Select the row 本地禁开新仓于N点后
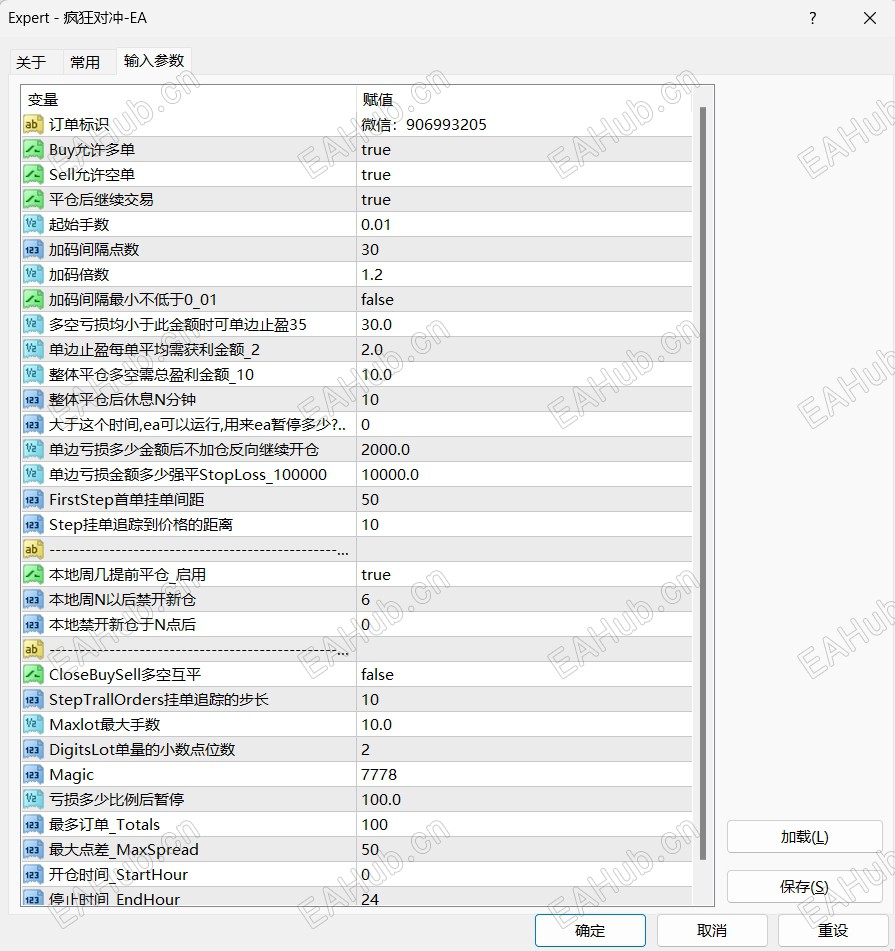 [x=357, y=624]
